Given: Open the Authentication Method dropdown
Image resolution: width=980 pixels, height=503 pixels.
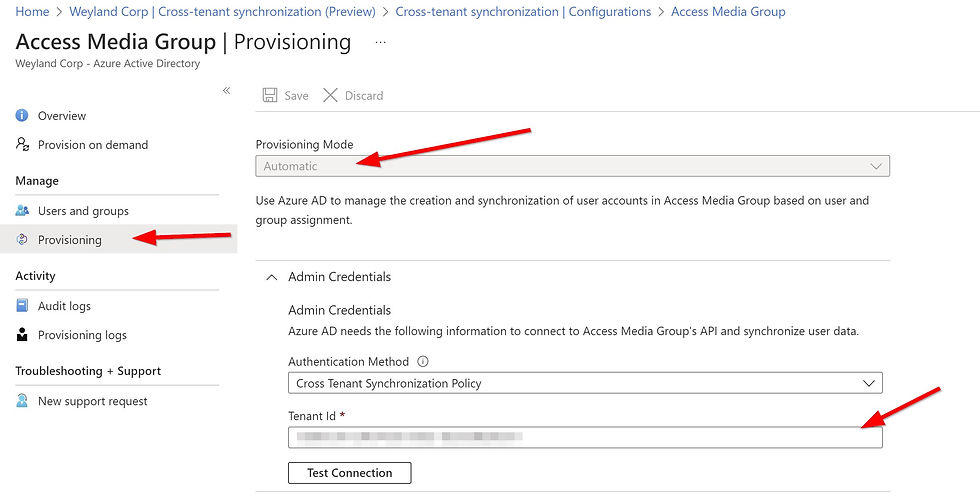Looking at the screenshot, I should [585, 383].
